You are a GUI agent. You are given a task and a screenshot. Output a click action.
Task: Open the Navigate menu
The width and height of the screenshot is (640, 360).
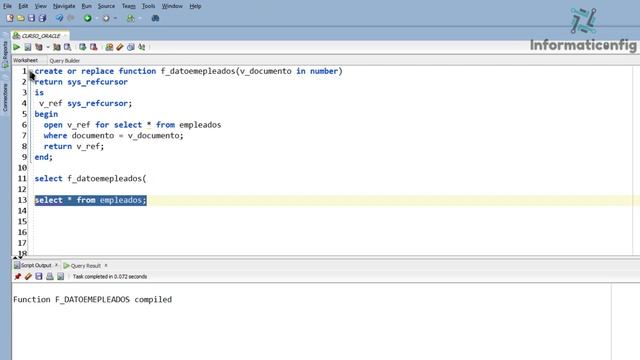point(64,6)
